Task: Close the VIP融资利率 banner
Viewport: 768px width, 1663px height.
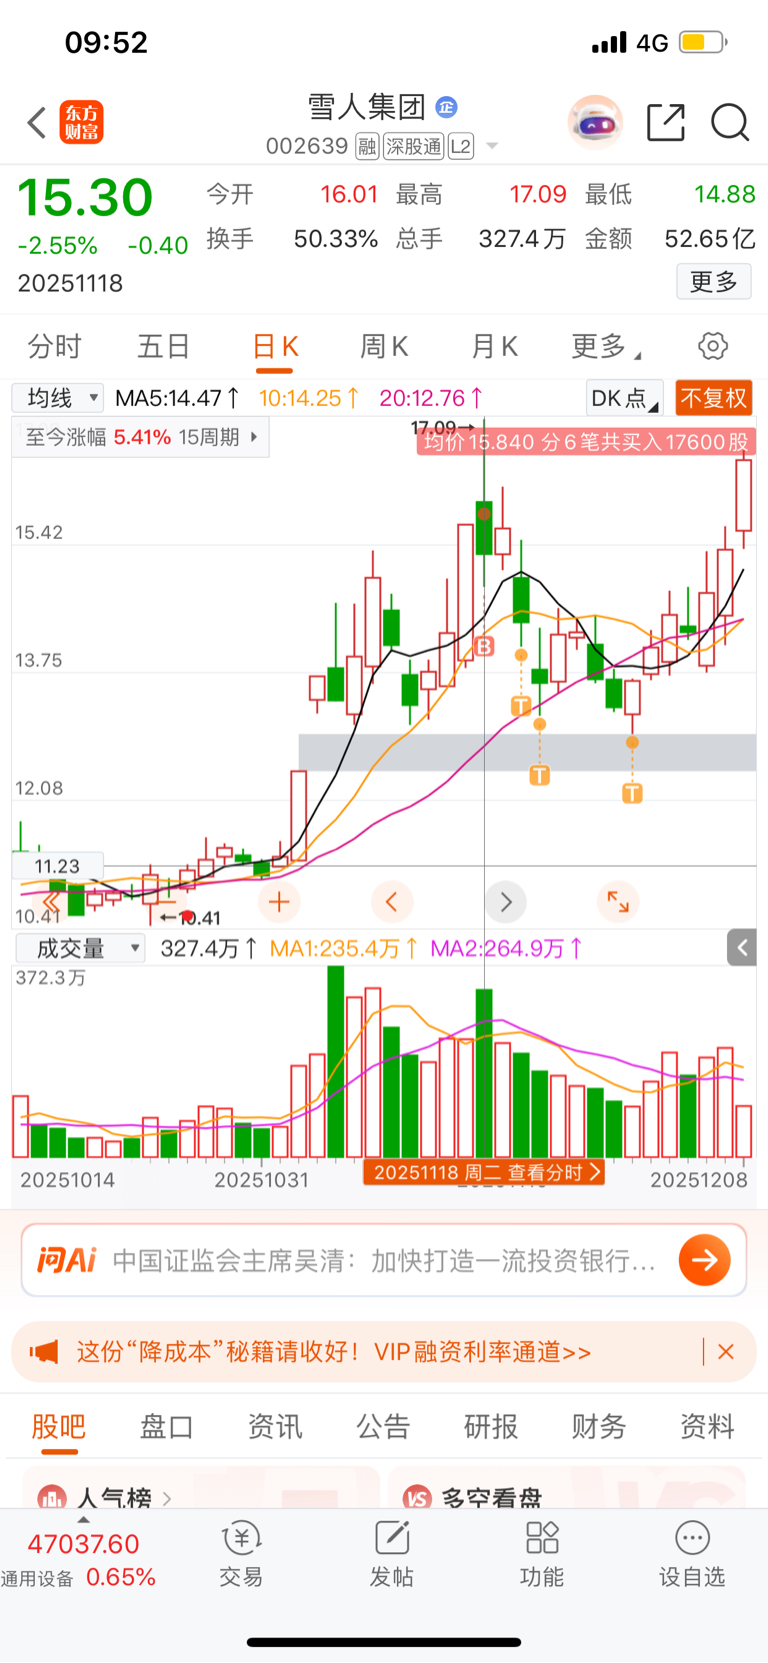Action: (x=726, y=1352)
